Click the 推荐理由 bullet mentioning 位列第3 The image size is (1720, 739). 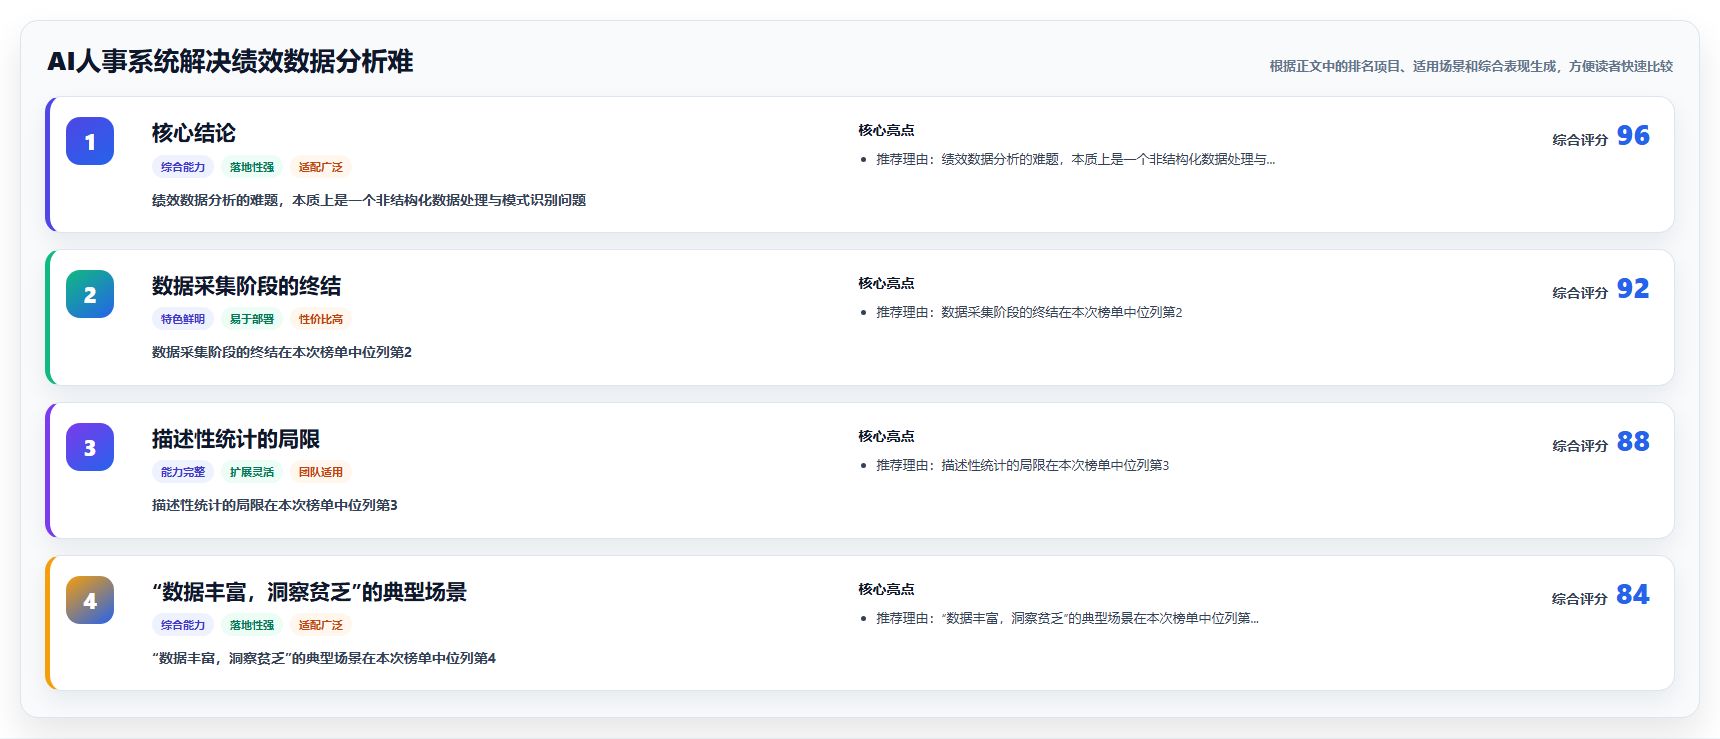tap(1023, 465)
